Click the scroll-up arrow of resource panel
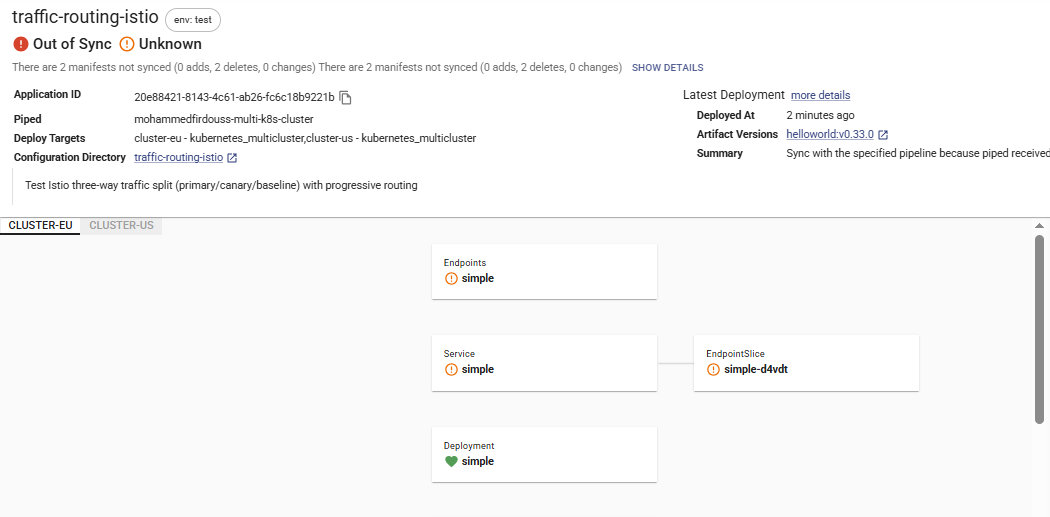This screenshot has width=1050, height=517. [x=1040, y=226]
